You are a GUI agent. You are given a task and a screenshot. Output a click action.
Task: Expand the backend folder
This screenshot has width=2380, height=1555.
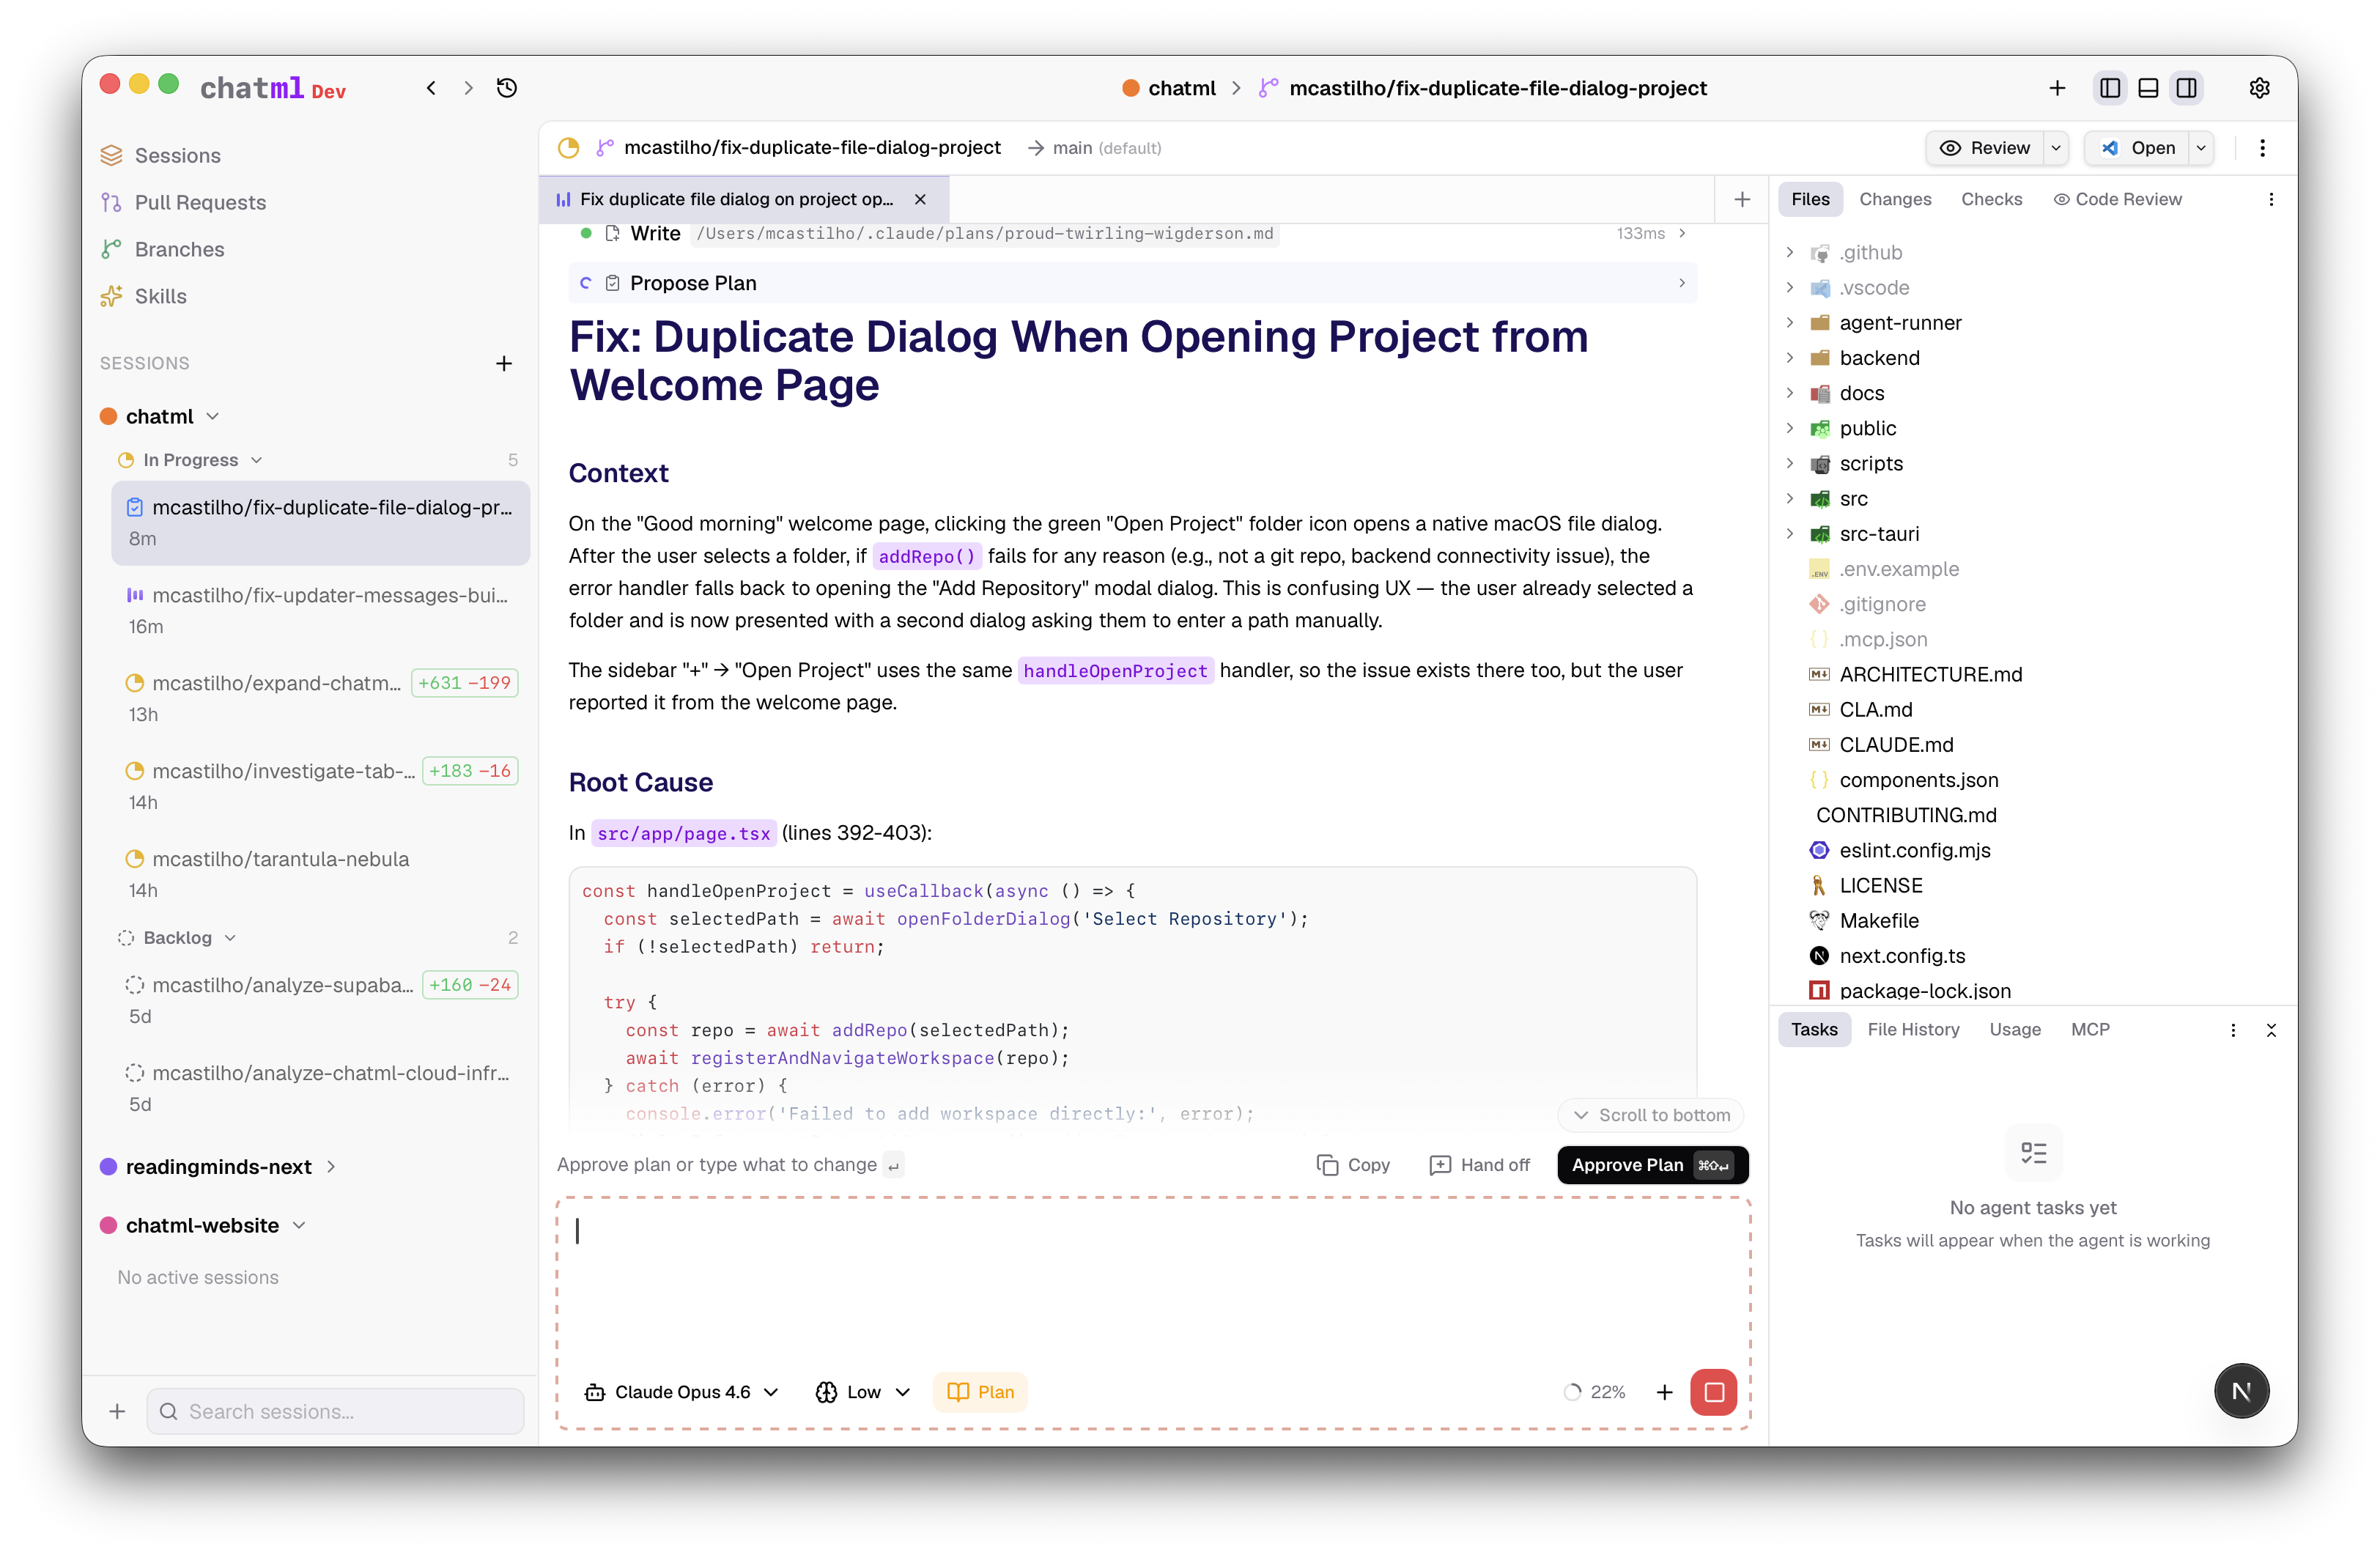click(1879, 358)
